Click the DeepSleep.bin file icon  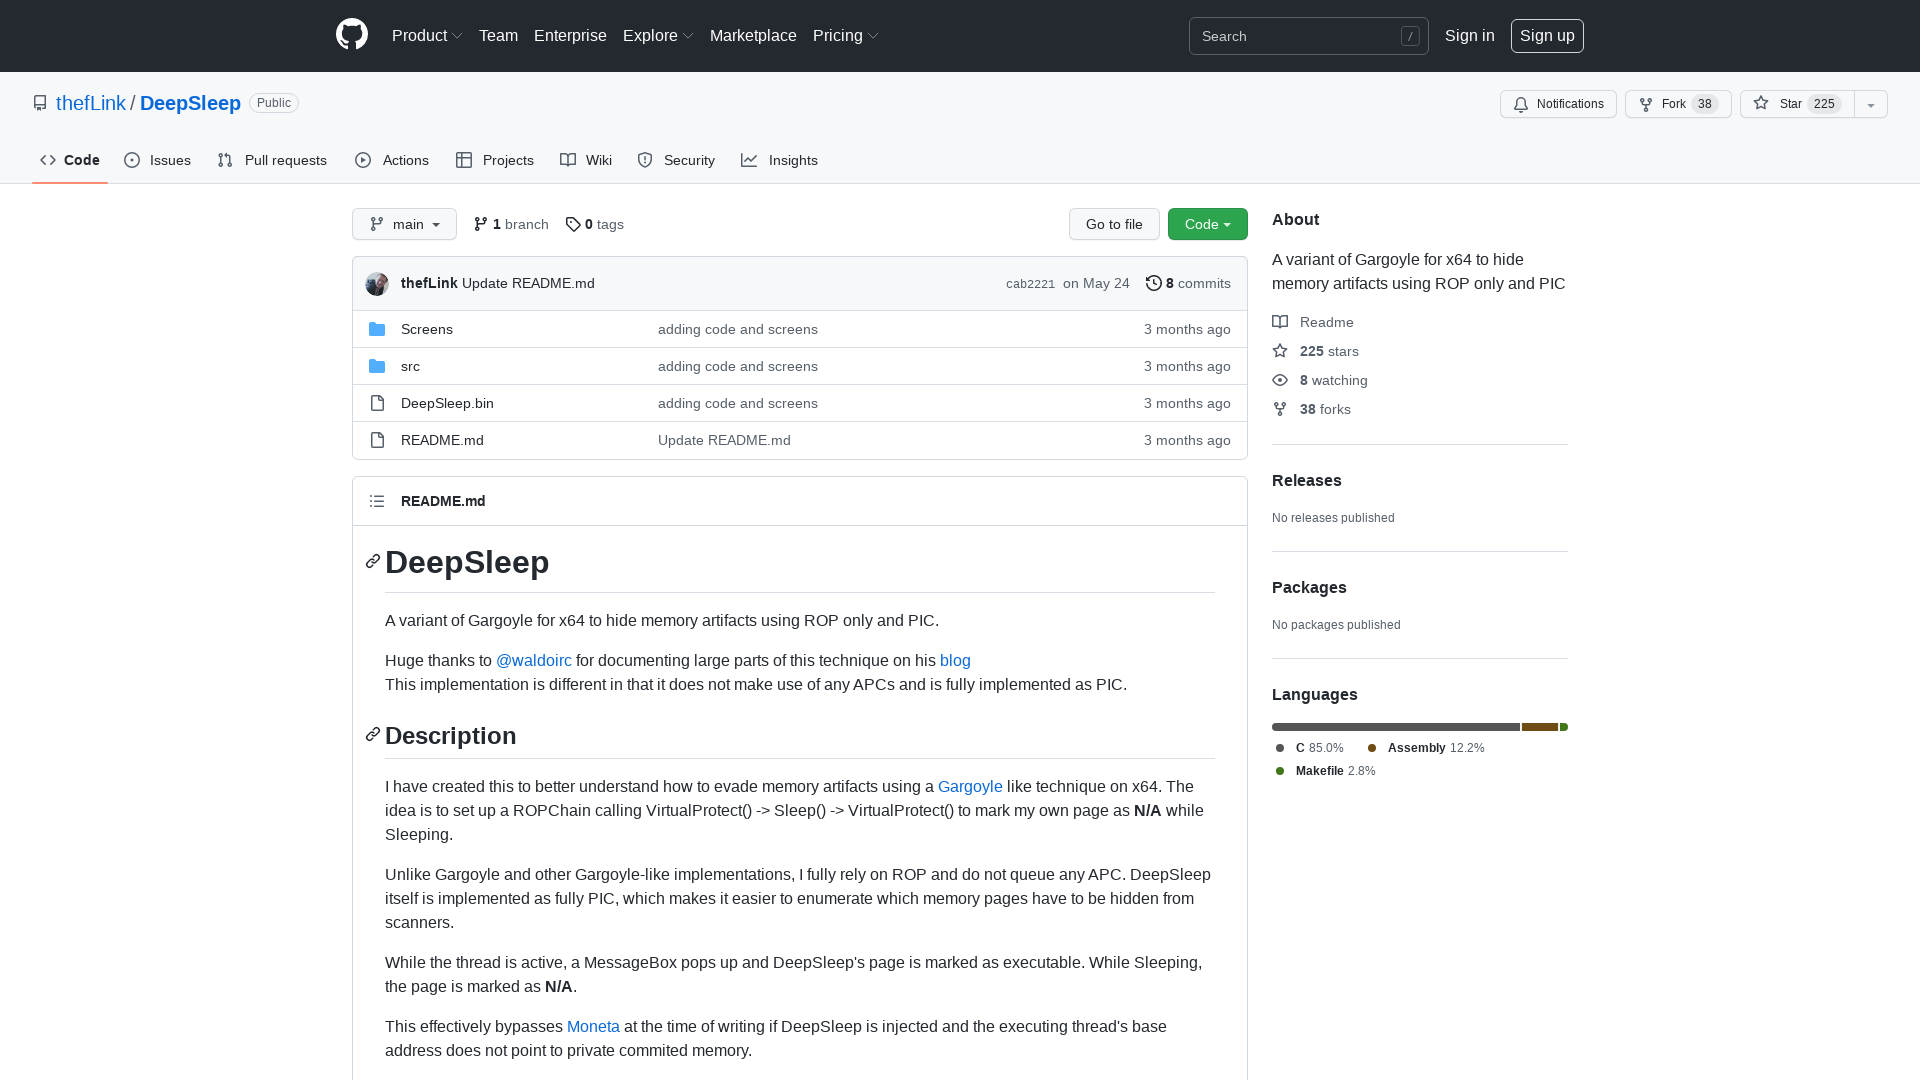tap(377, 403)
